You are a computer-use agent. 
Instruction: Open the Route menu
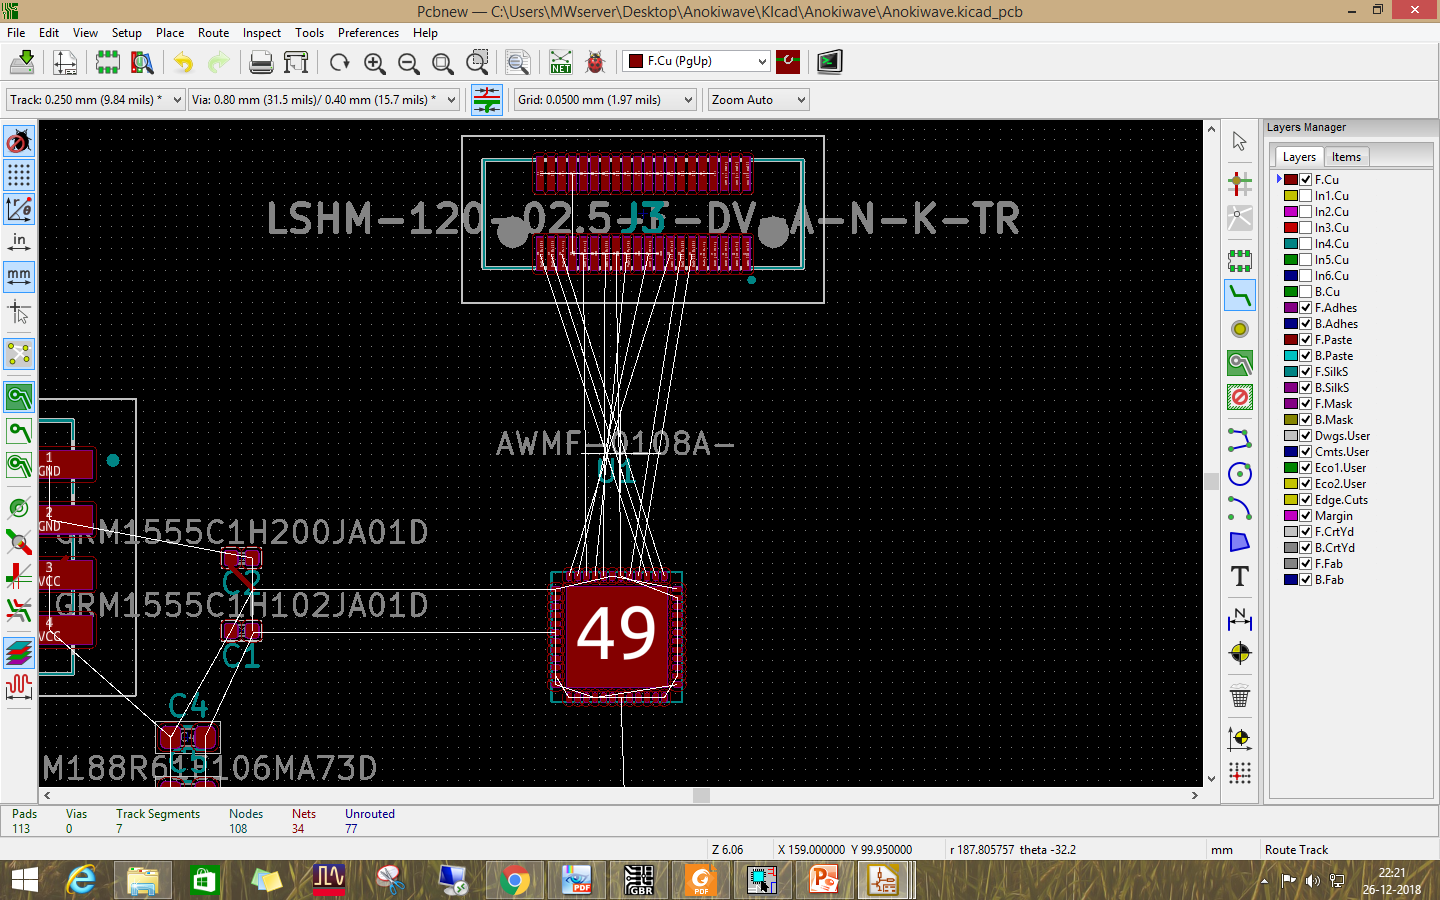(213, 33)
